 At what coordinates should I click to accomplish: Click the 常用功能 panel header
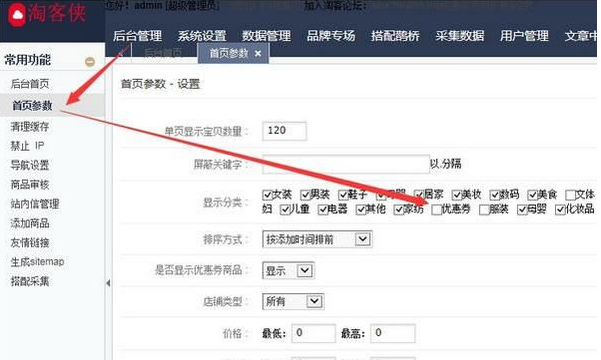[x=52, y=61]
